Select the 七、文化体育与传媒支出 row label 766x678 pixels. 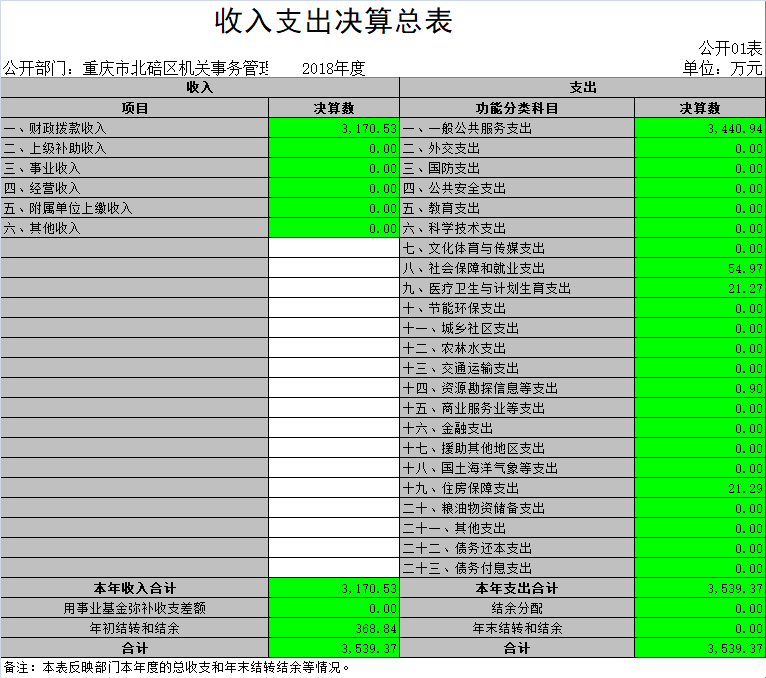click(x=473, y=249)
